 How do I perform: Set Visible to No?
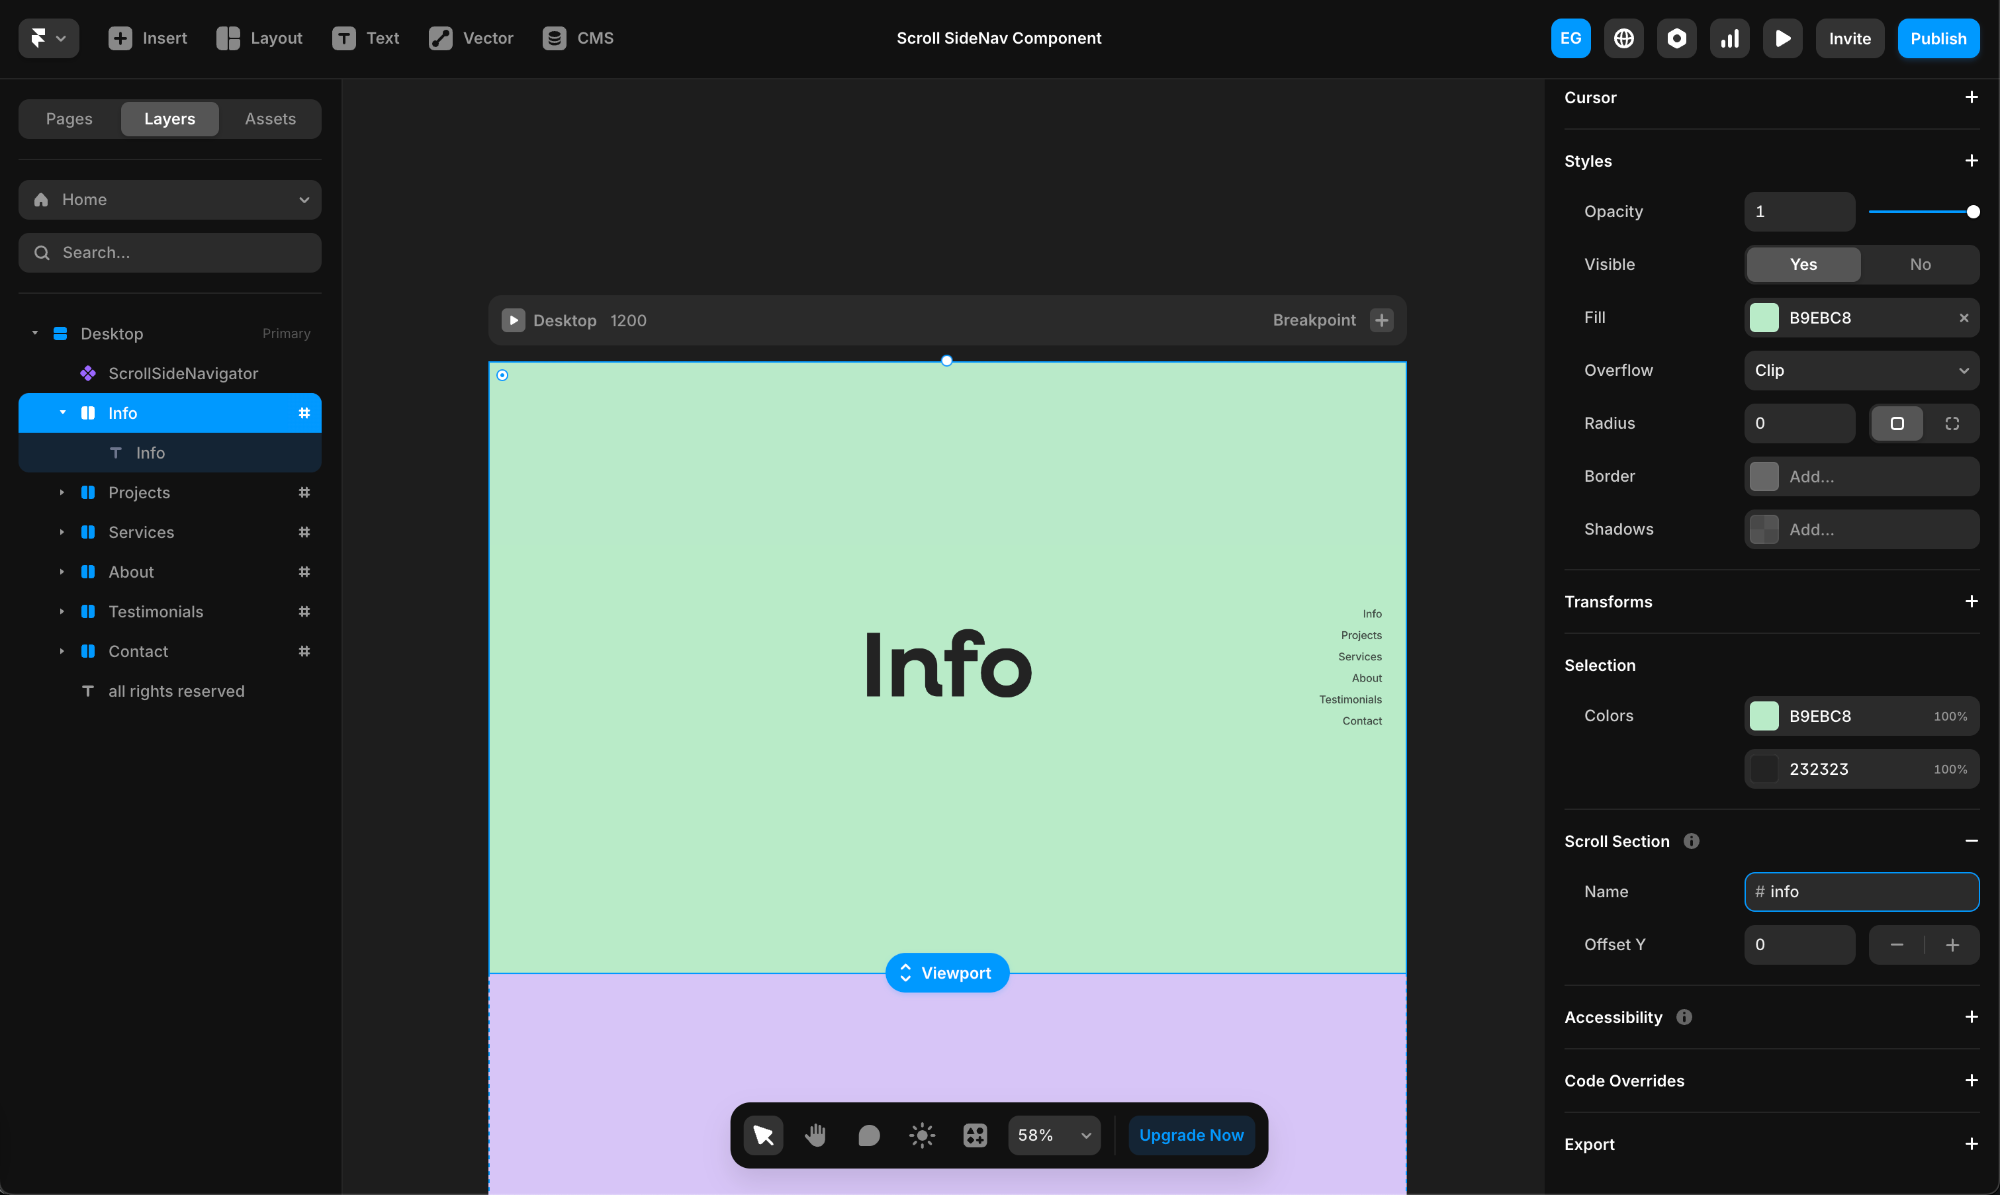pyautogui.click(x=1920, y=264)
